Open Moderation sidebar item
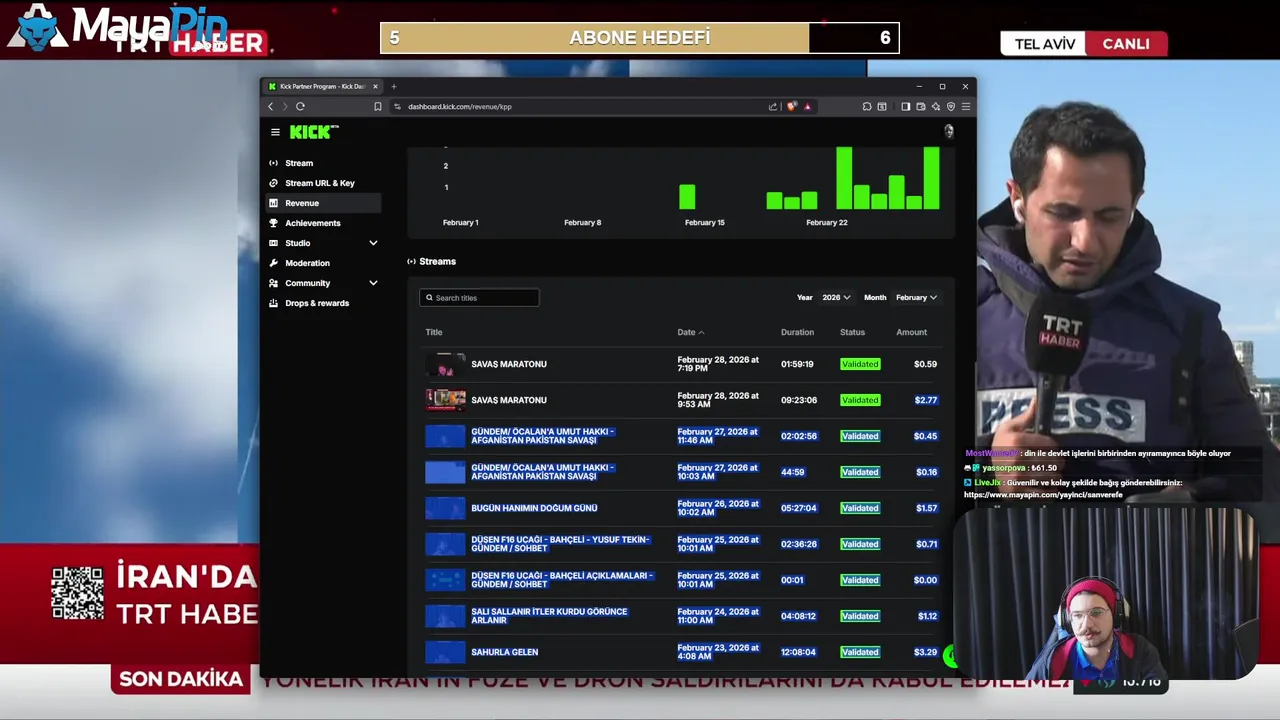The image size is (1280, 720). click(325, 263)
